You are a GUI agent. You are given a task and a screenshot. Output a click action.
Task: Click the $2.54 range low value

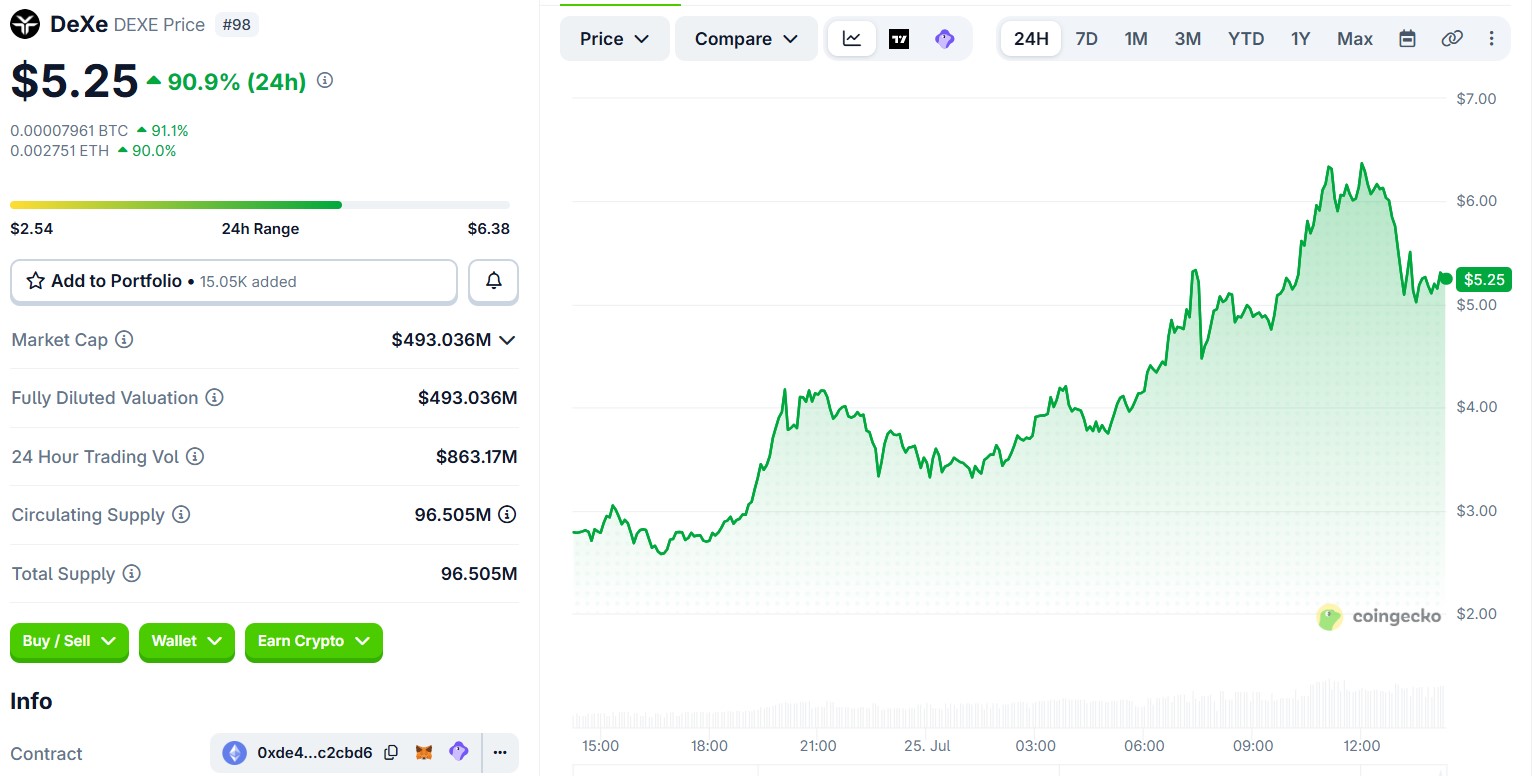click(x=32, y=229)
